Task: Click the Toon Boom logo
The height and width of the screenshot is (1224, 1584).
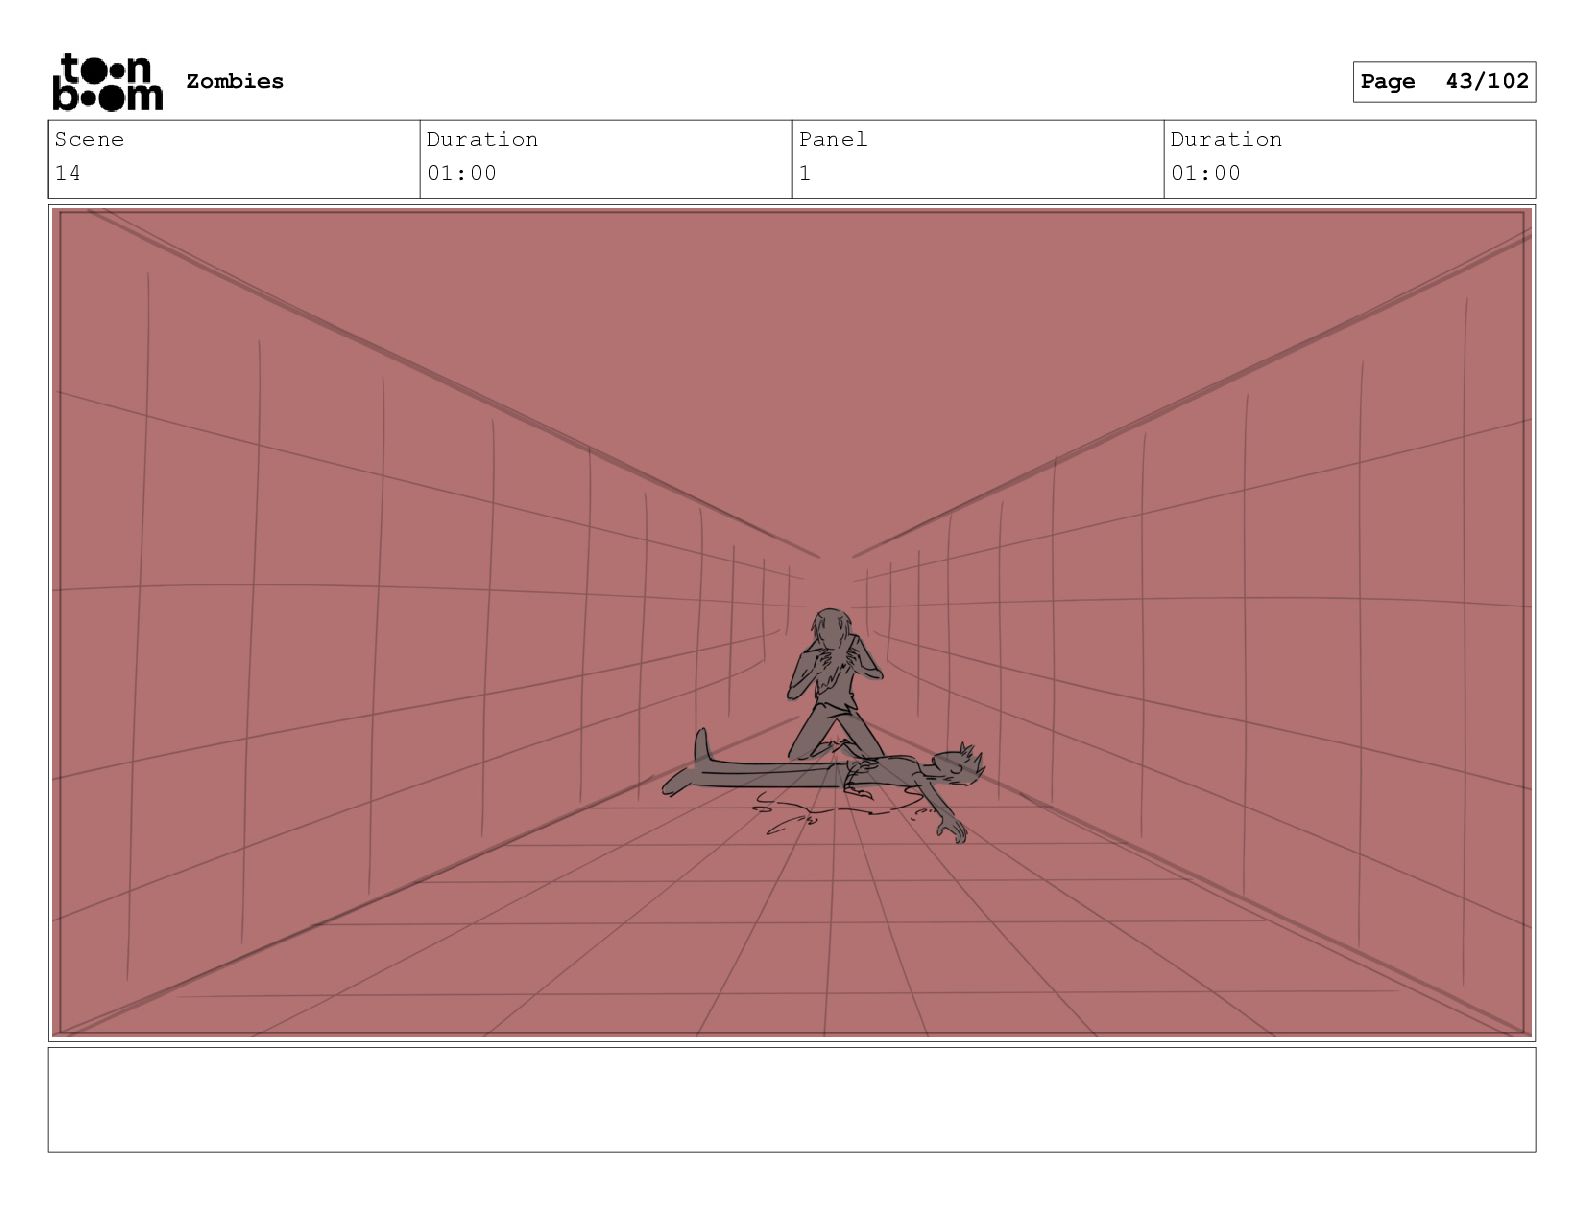Action: [x=107, y=82]
